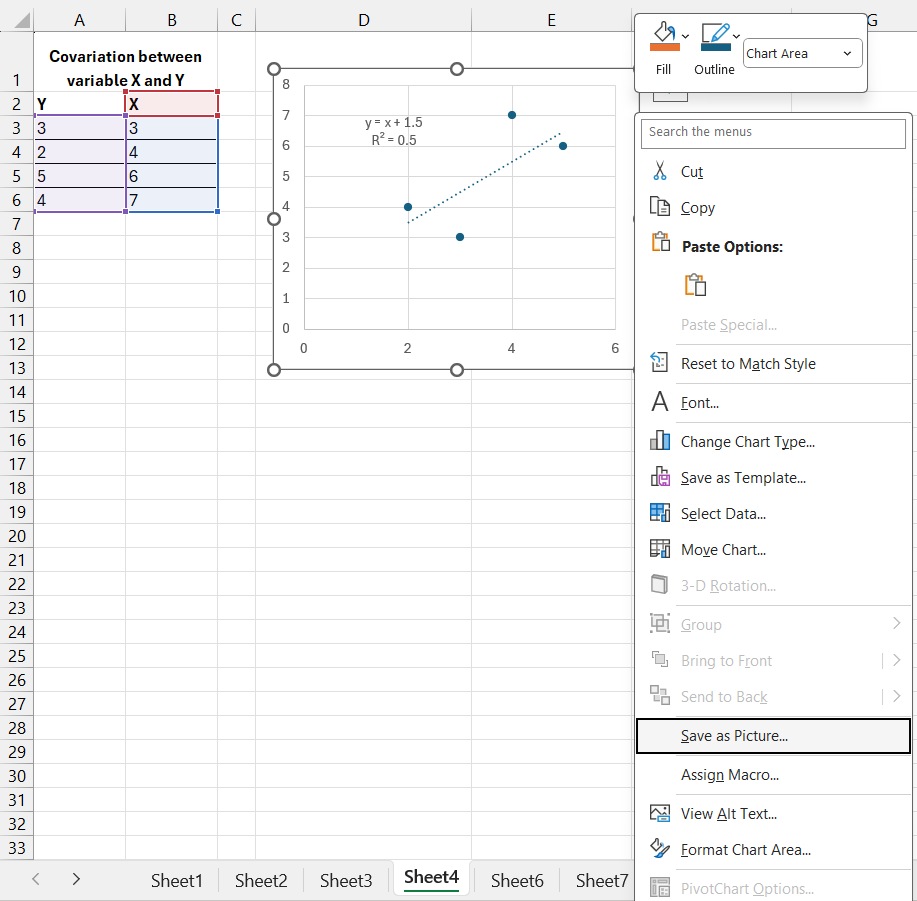This screenshot has width=917, height=901.
Task: Select Assign Macro... entry
Action: point(729,775)
